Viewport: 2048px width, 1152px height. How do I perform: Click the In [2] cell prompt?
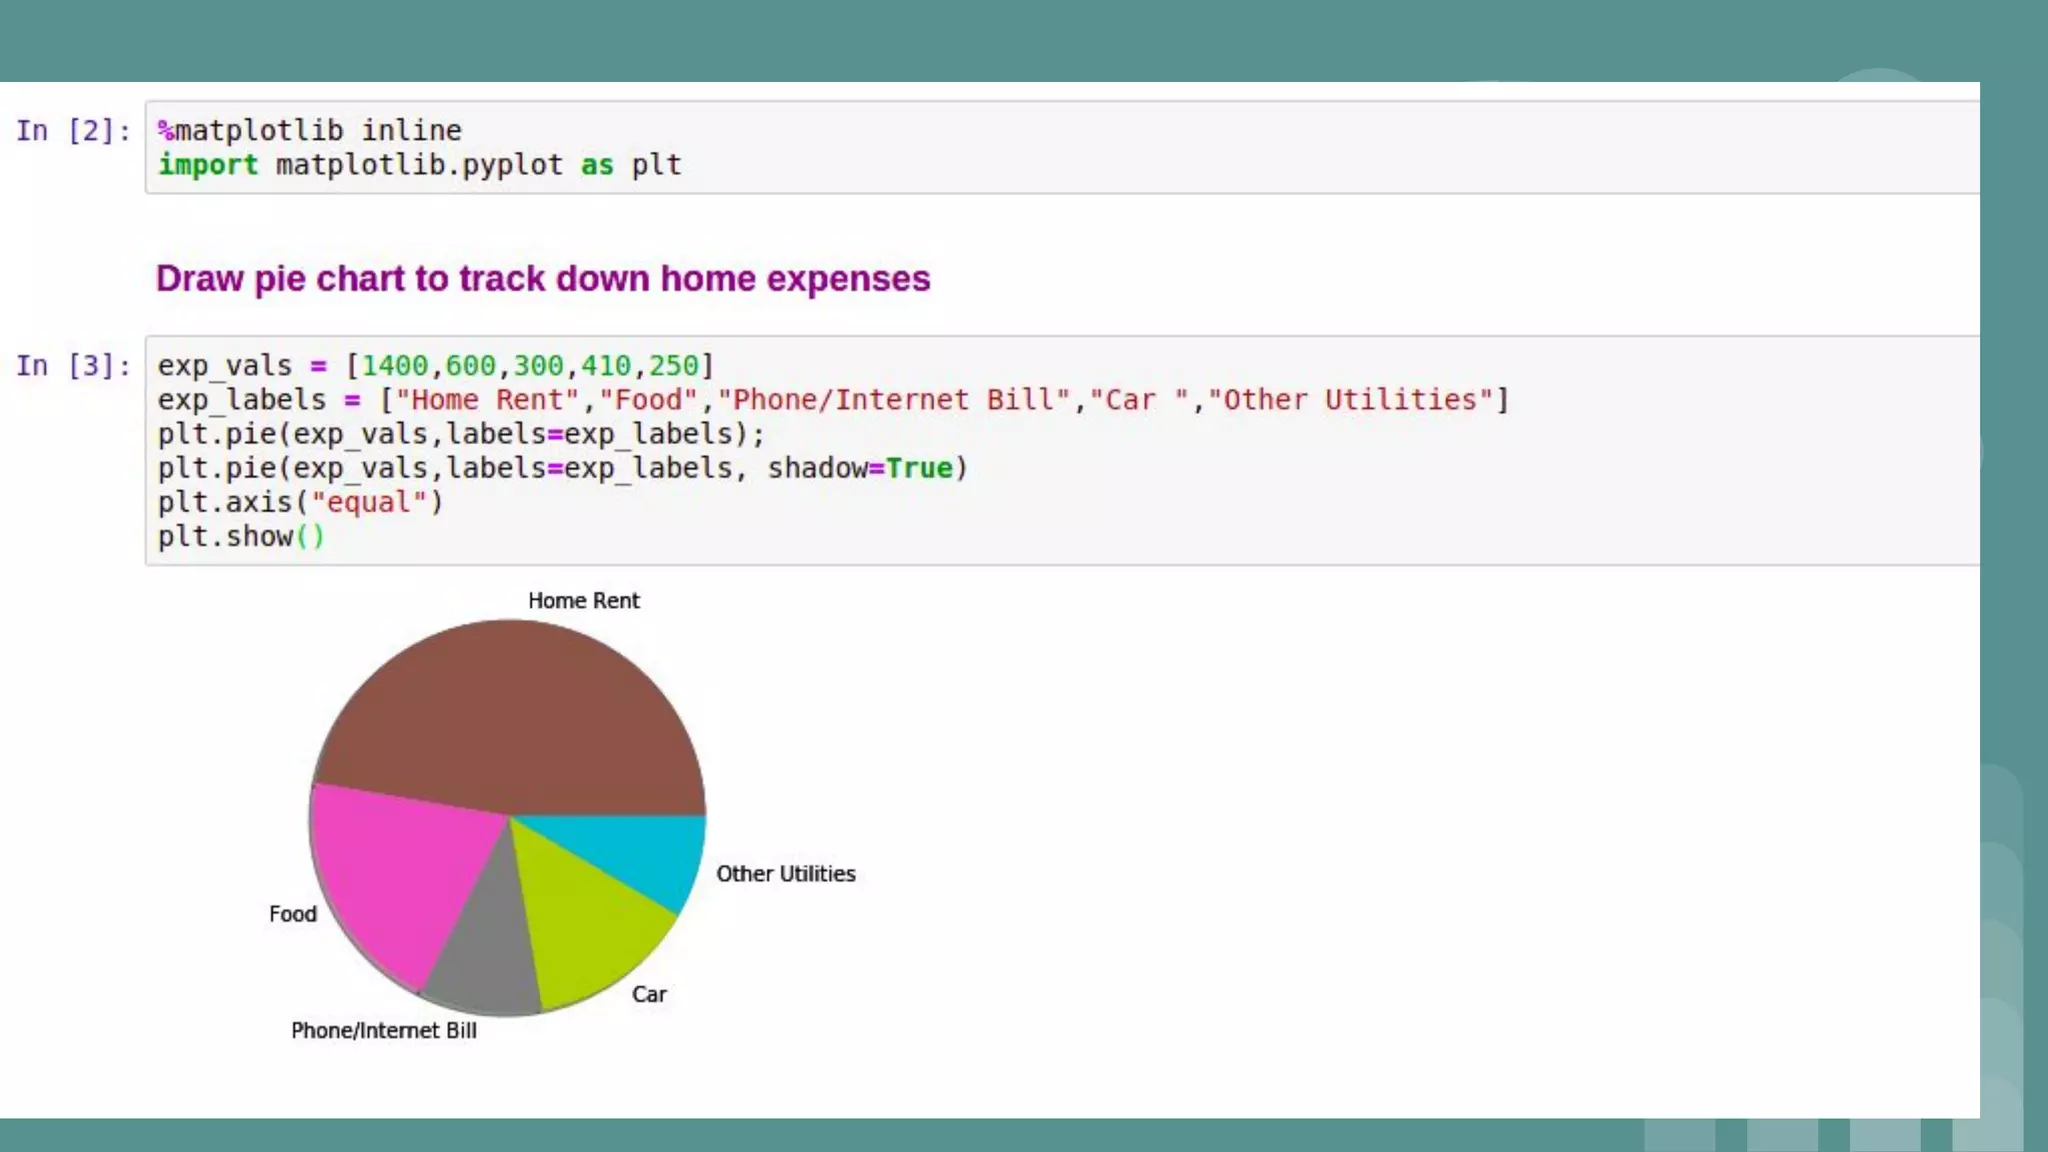coord(73,131)
